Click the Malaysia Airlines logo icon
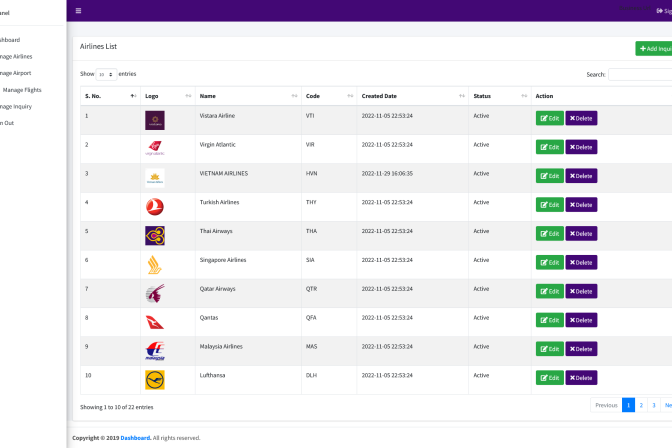Screen dimensions: 672x448 (x=155, y=351)
